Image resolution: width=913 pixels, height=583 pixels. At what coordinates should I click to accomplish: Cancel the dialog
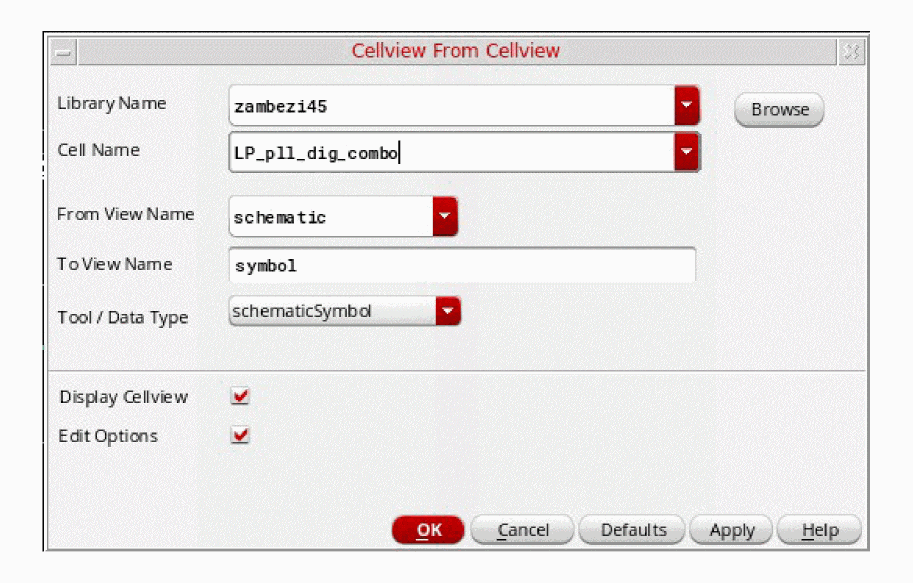tap(522, 530)
